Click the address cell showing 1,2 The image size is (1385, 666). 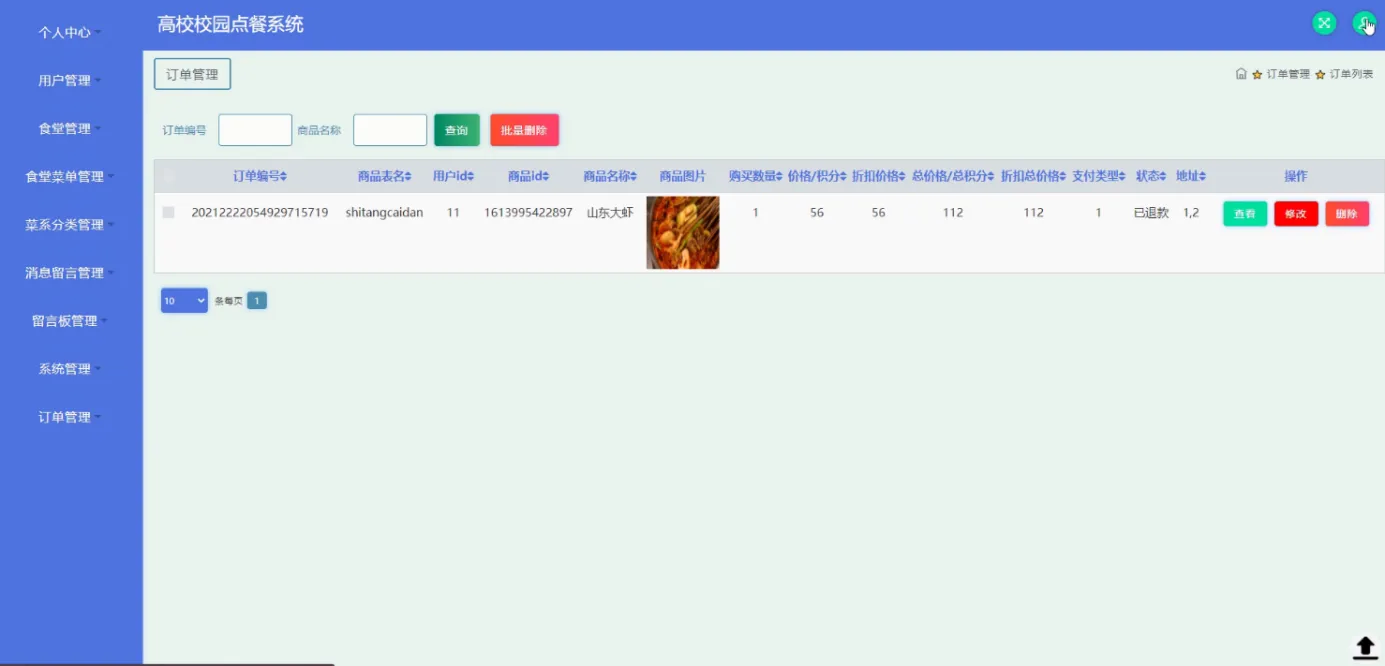[x=1191, y=212]
